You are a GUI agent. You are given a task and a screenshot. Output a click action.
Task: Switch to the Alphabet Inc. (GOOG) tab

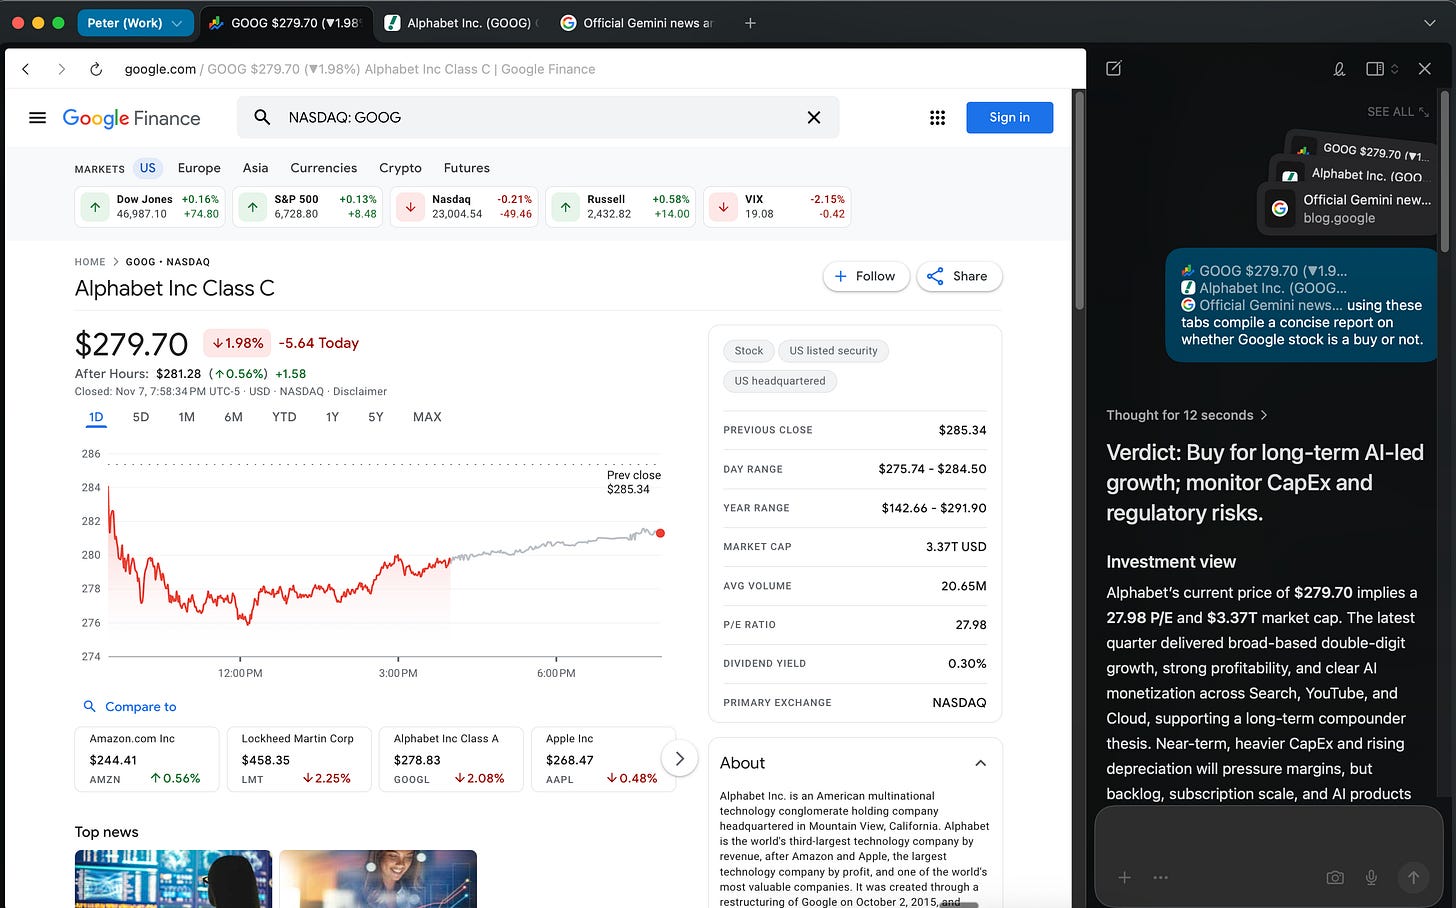click(461, 22)
